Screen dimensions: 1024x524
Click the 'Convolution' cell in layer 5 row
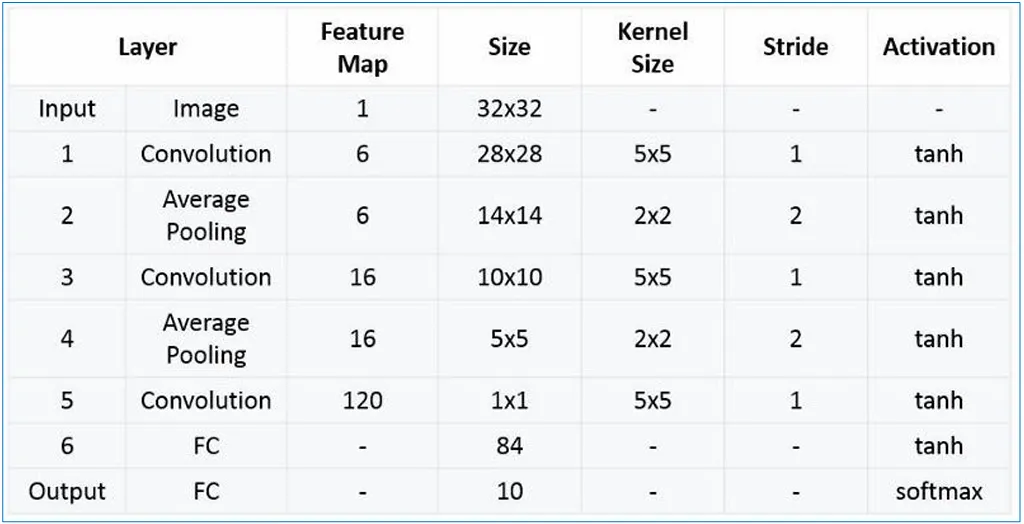pyautogui.click(x=205, y=400)
